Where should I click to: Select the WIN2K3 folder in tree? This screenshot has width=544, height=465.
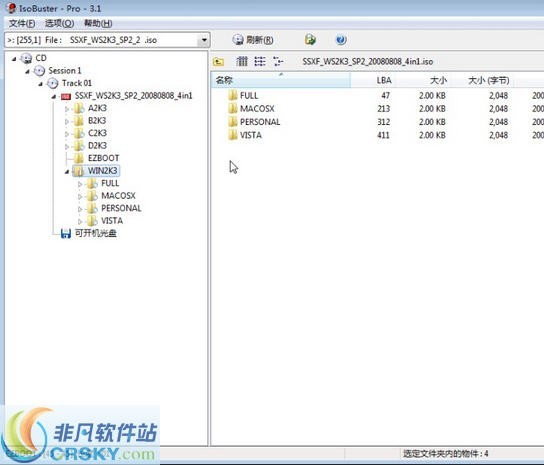102,171
